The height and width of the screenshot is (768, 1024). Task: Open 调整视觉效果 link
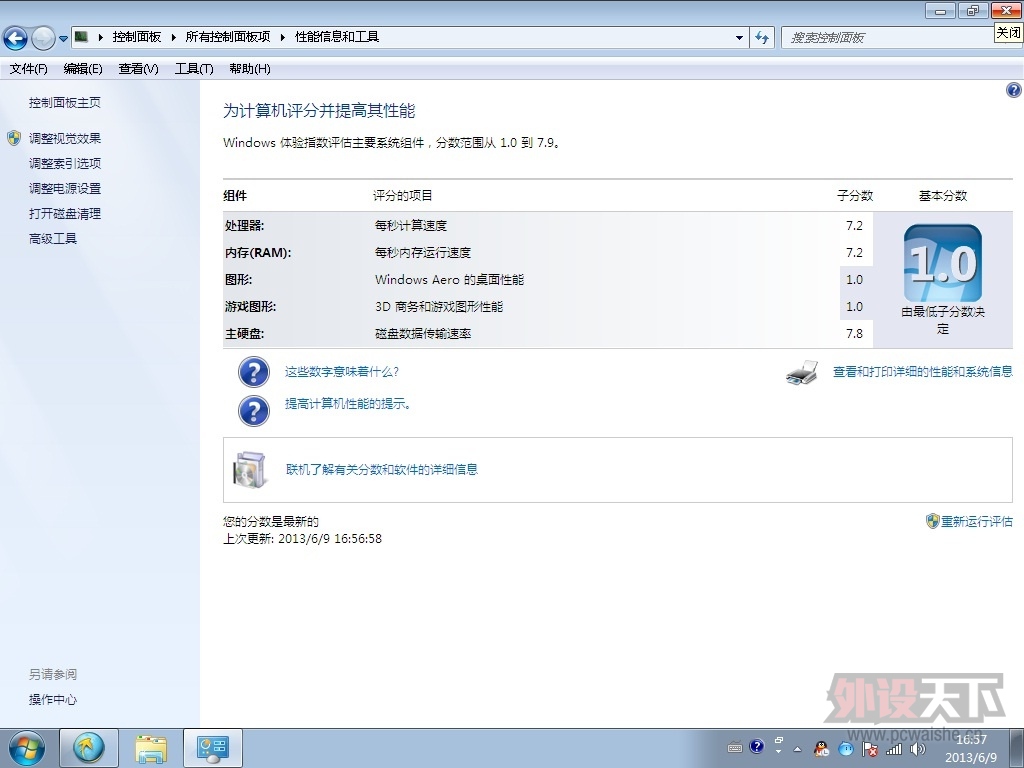point(65,138)
